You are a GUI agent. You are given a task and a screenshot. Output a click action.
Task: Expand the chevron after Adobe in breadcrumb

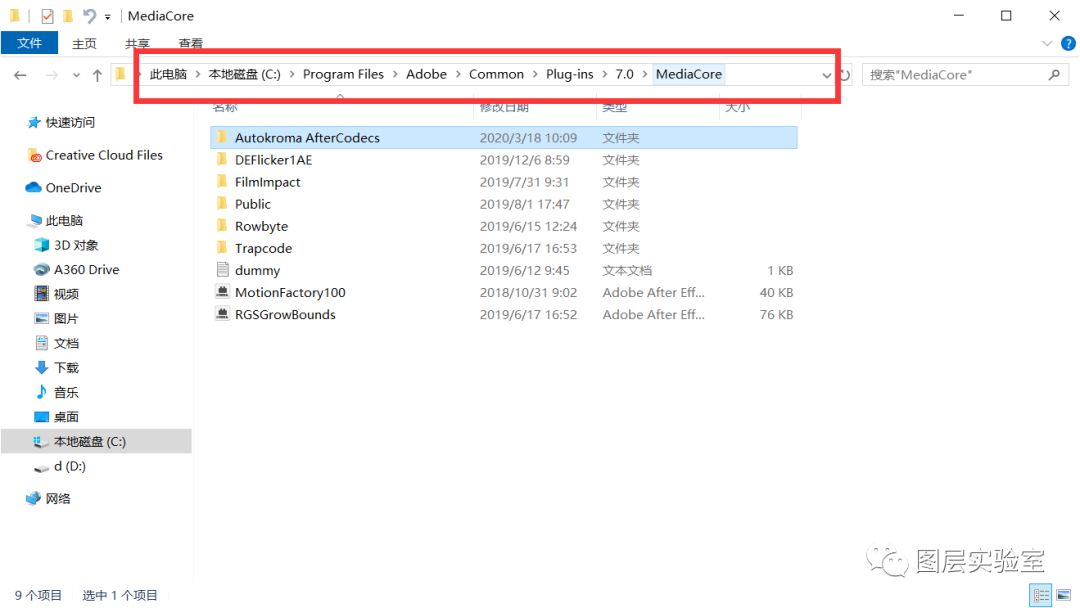(458, 74)
